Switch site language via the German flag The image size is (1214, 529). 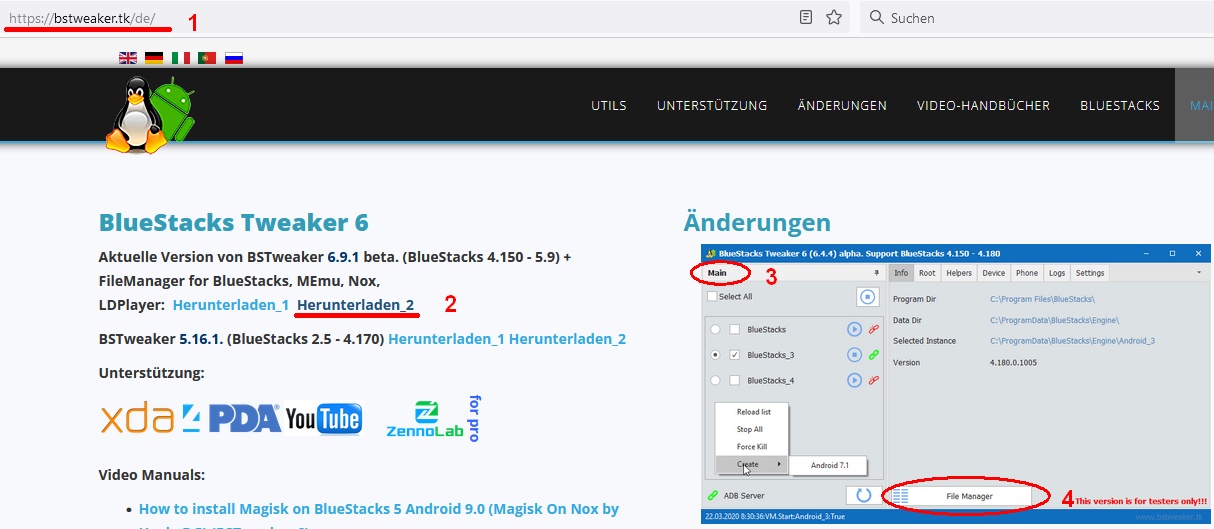click(x=154, y=58)
